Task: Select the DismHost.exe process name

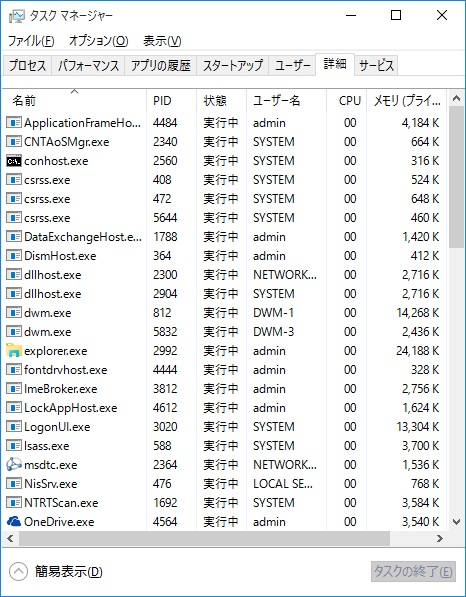Action: pos(60,256)
